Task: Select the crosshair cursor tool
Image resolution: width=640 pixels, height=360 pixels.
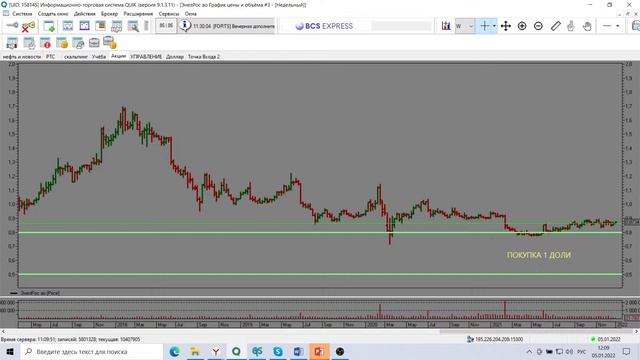Action: click(484, 26)
